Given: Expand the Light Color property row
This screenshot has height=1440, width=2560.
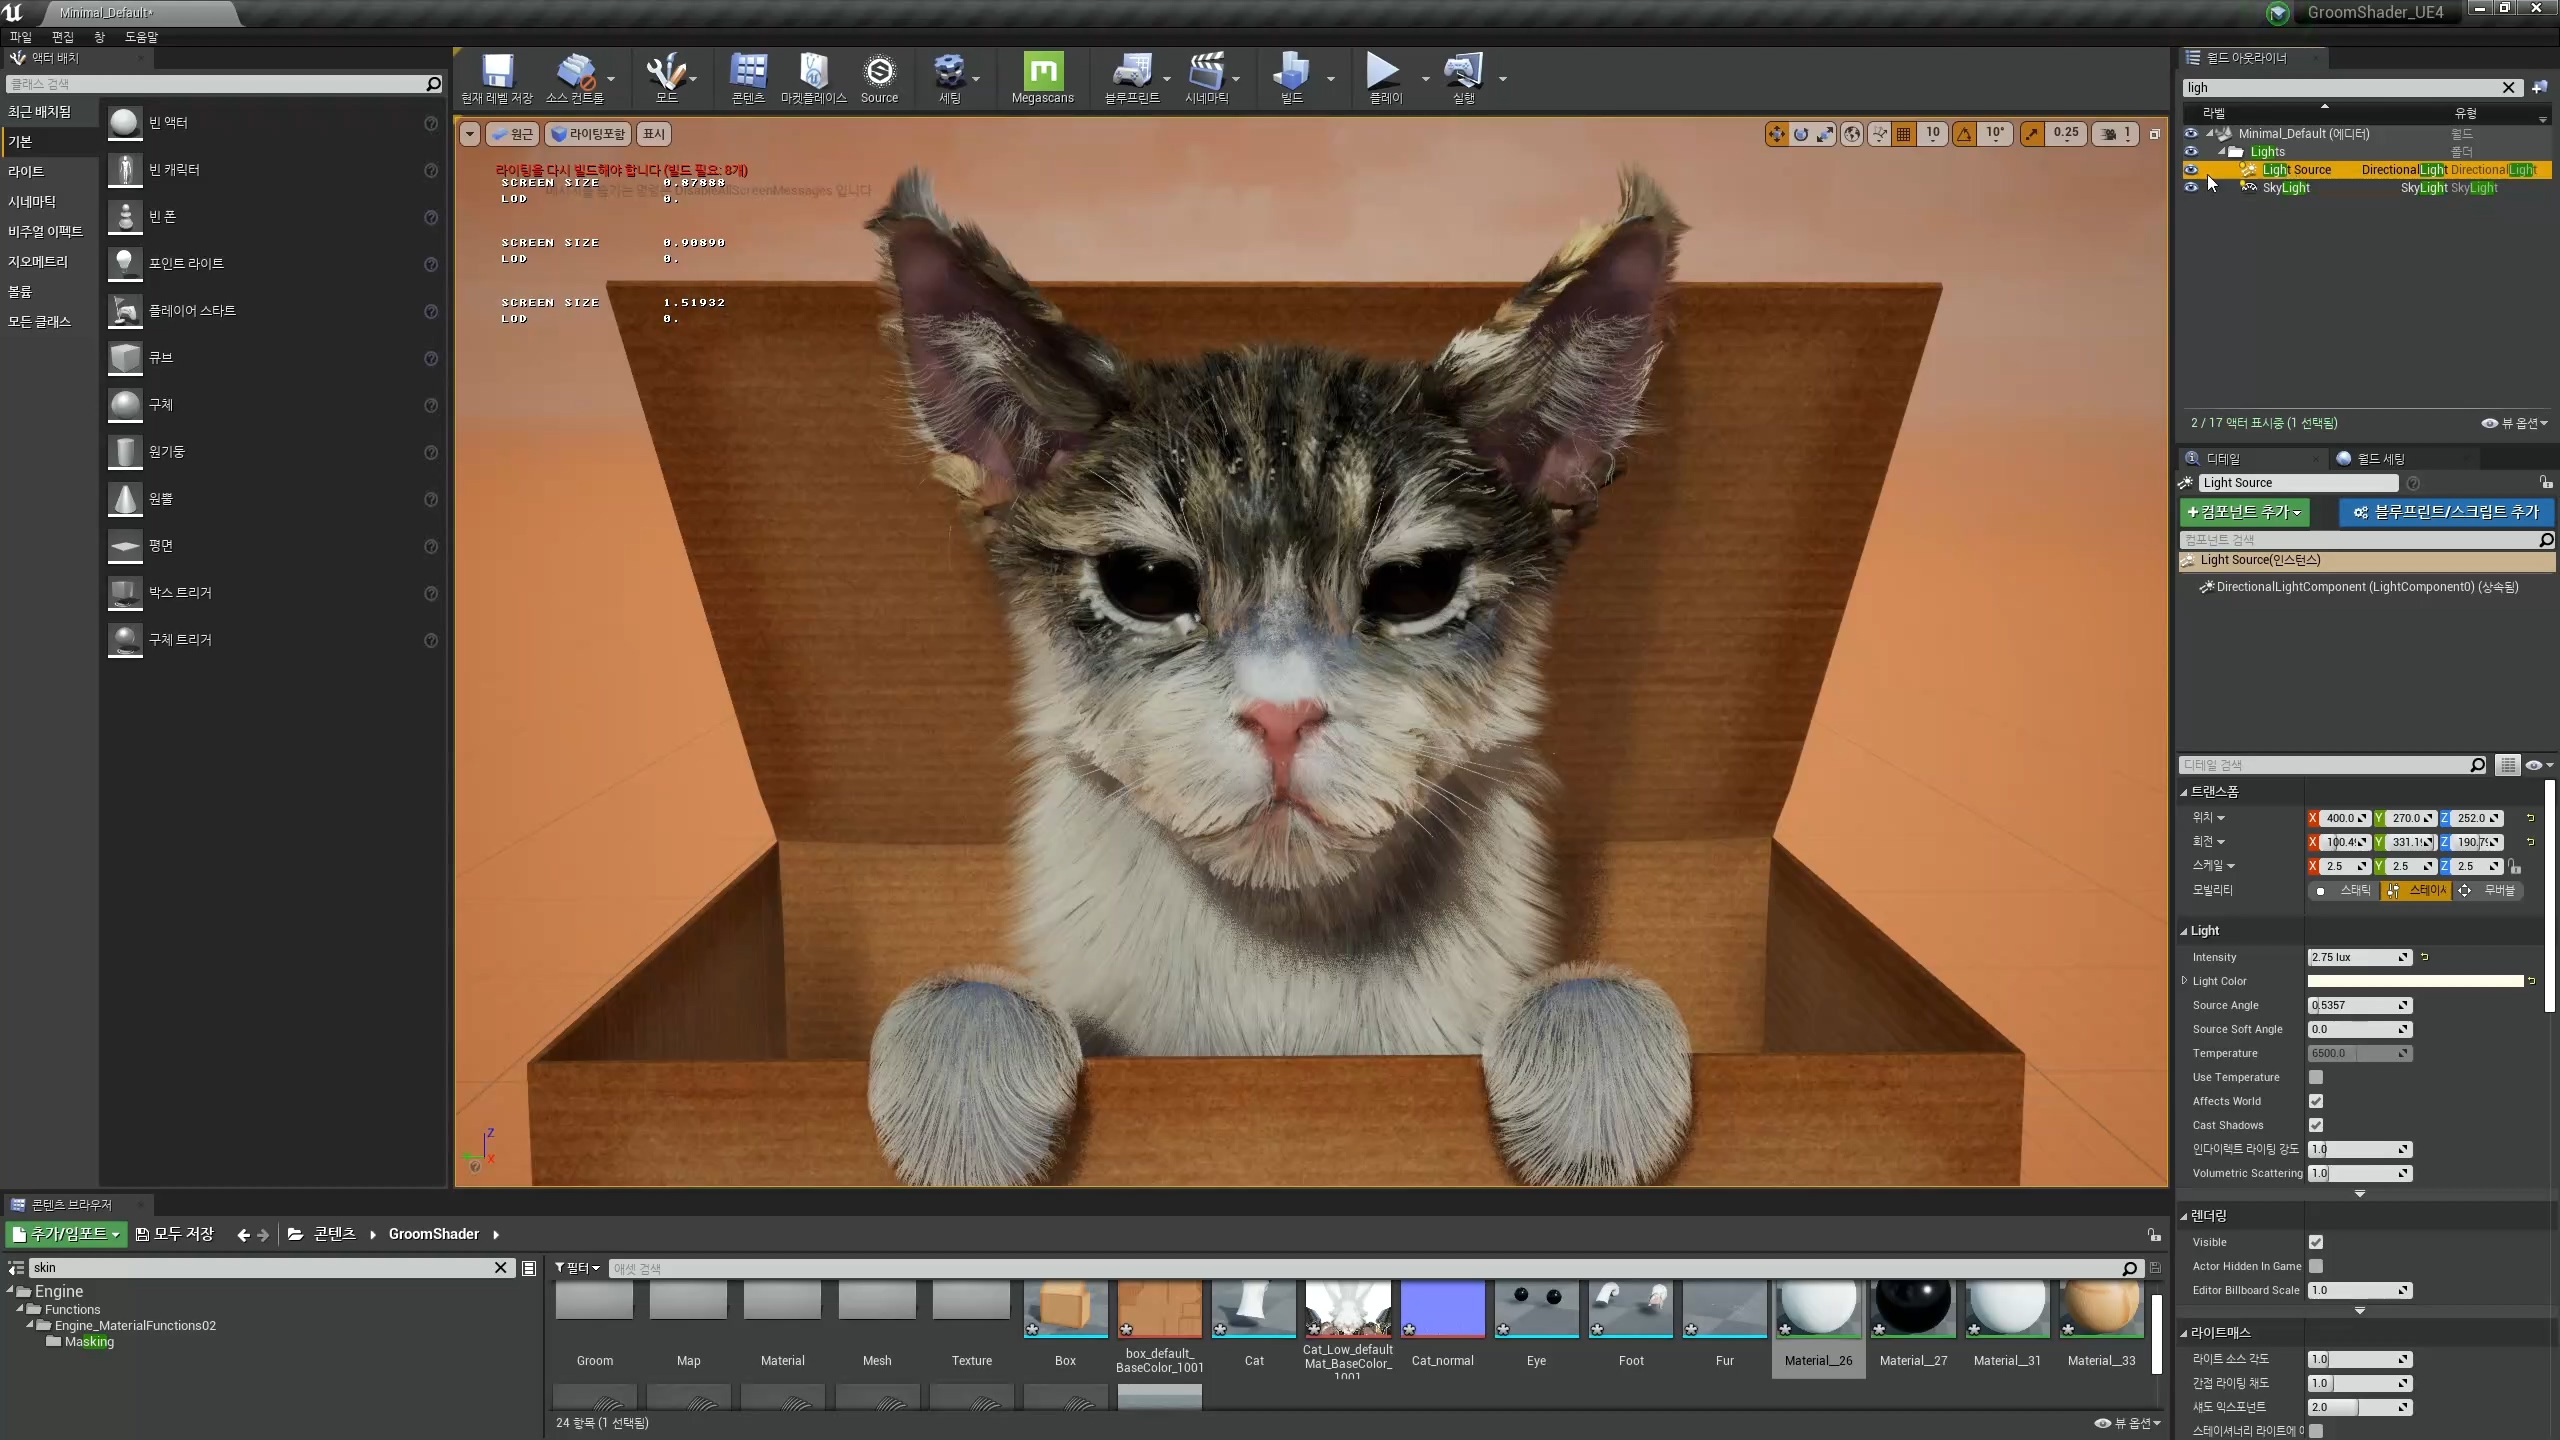Looking at the screenshot, I should point(2185,981).
